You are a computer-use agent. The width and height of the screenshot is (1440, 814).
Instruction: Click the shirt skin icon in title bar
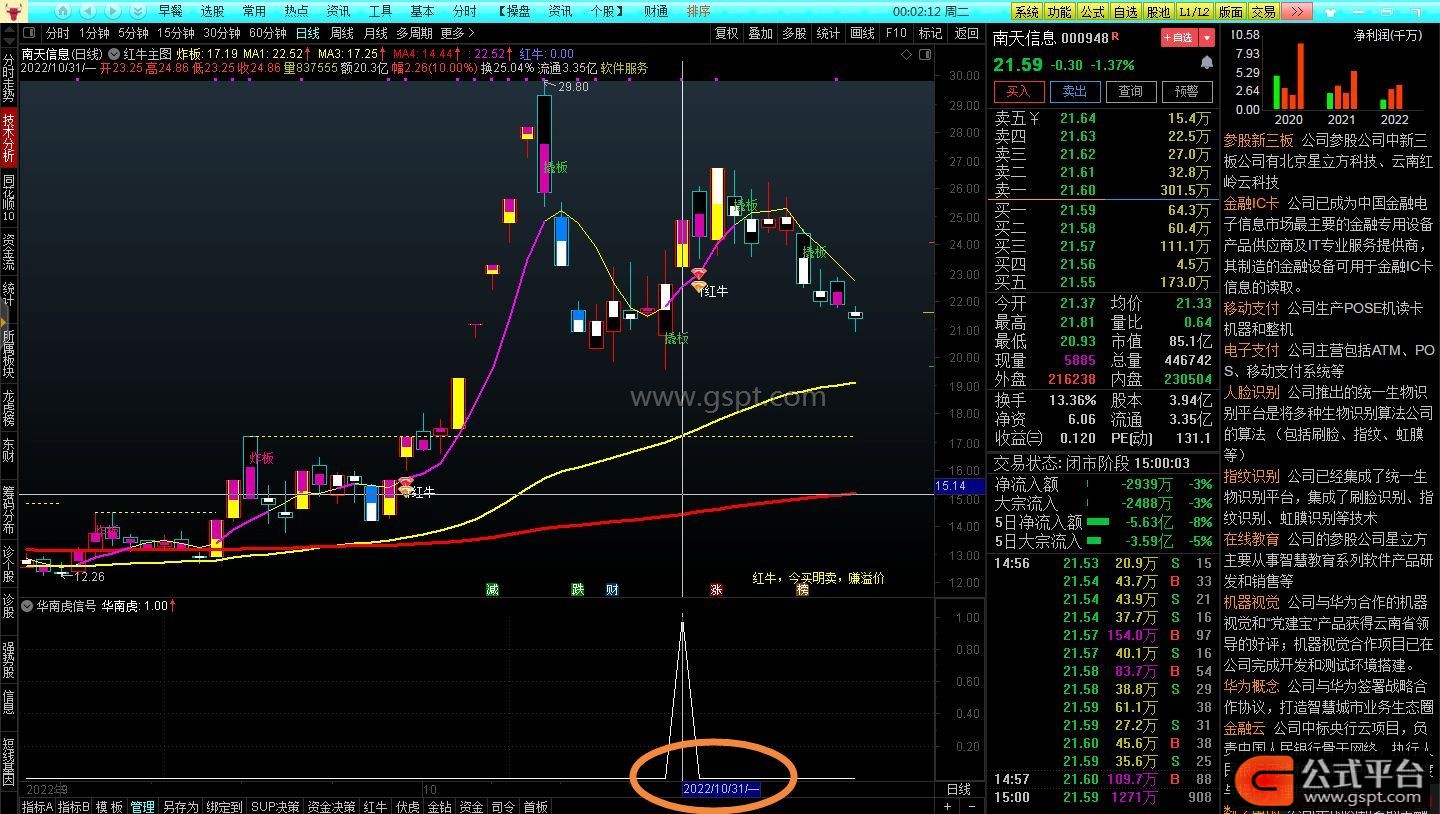click(x=1329, y=11)
